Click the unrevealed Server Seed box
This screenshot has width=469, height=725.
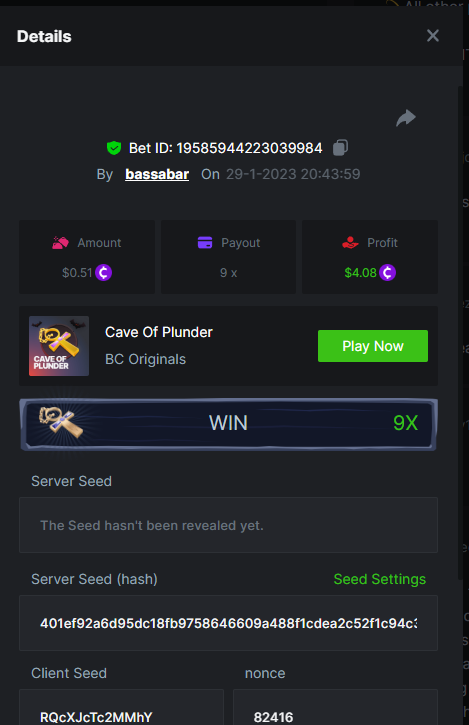pyautogui.click(x=228, y=525)
